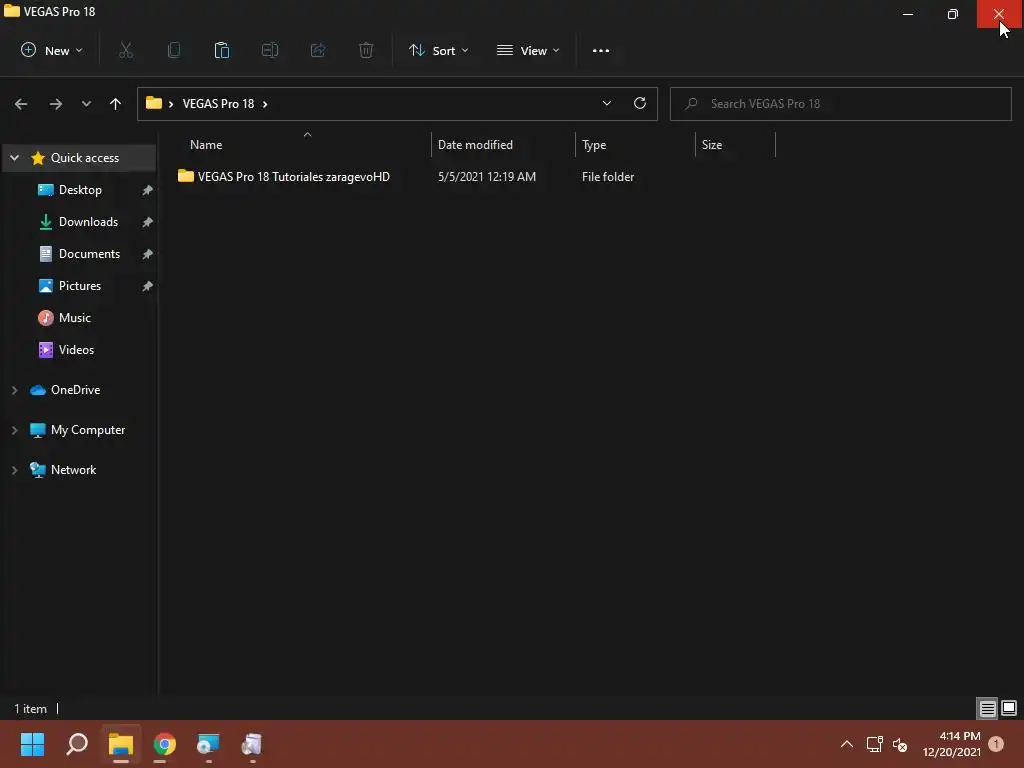
Task: Sort by Type column header
Action: click(594, 145)
